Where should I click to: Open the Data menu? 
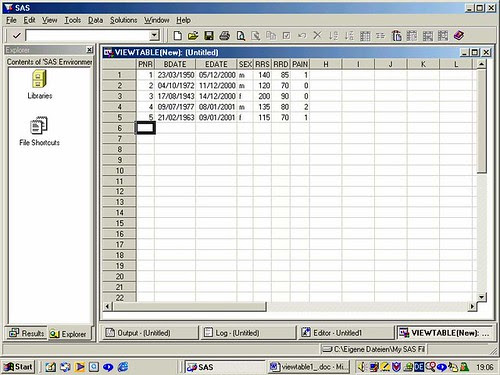pos(95,20)
